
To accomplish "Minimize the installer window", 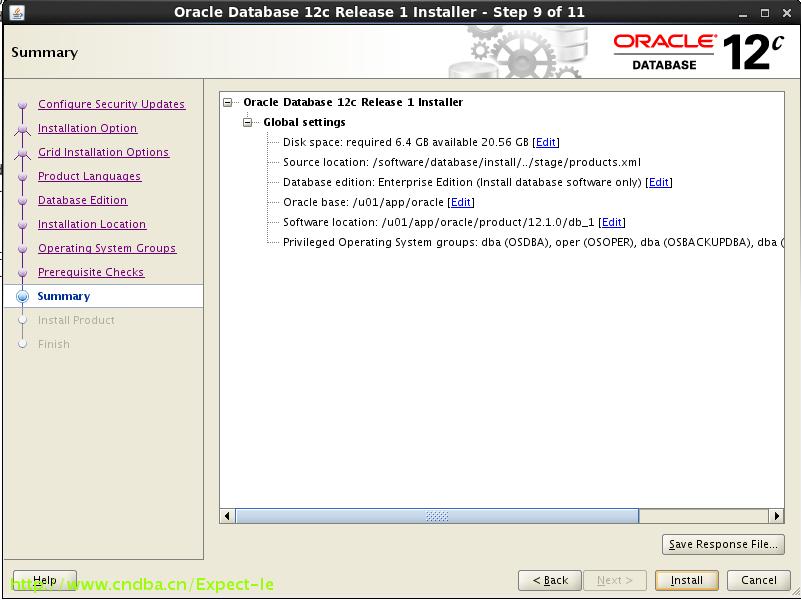I will point(743,14).
